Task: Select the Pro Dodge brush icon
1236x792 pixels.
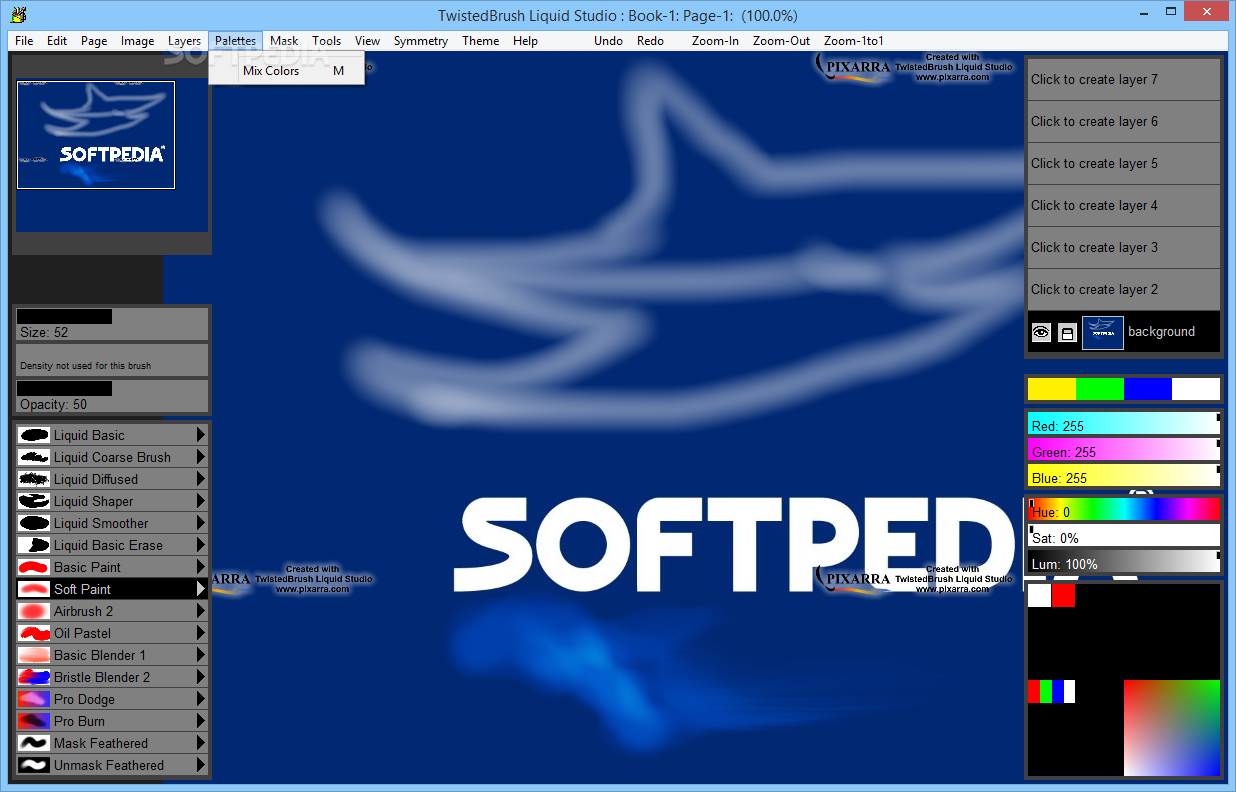Action: (x=34, y=699)
